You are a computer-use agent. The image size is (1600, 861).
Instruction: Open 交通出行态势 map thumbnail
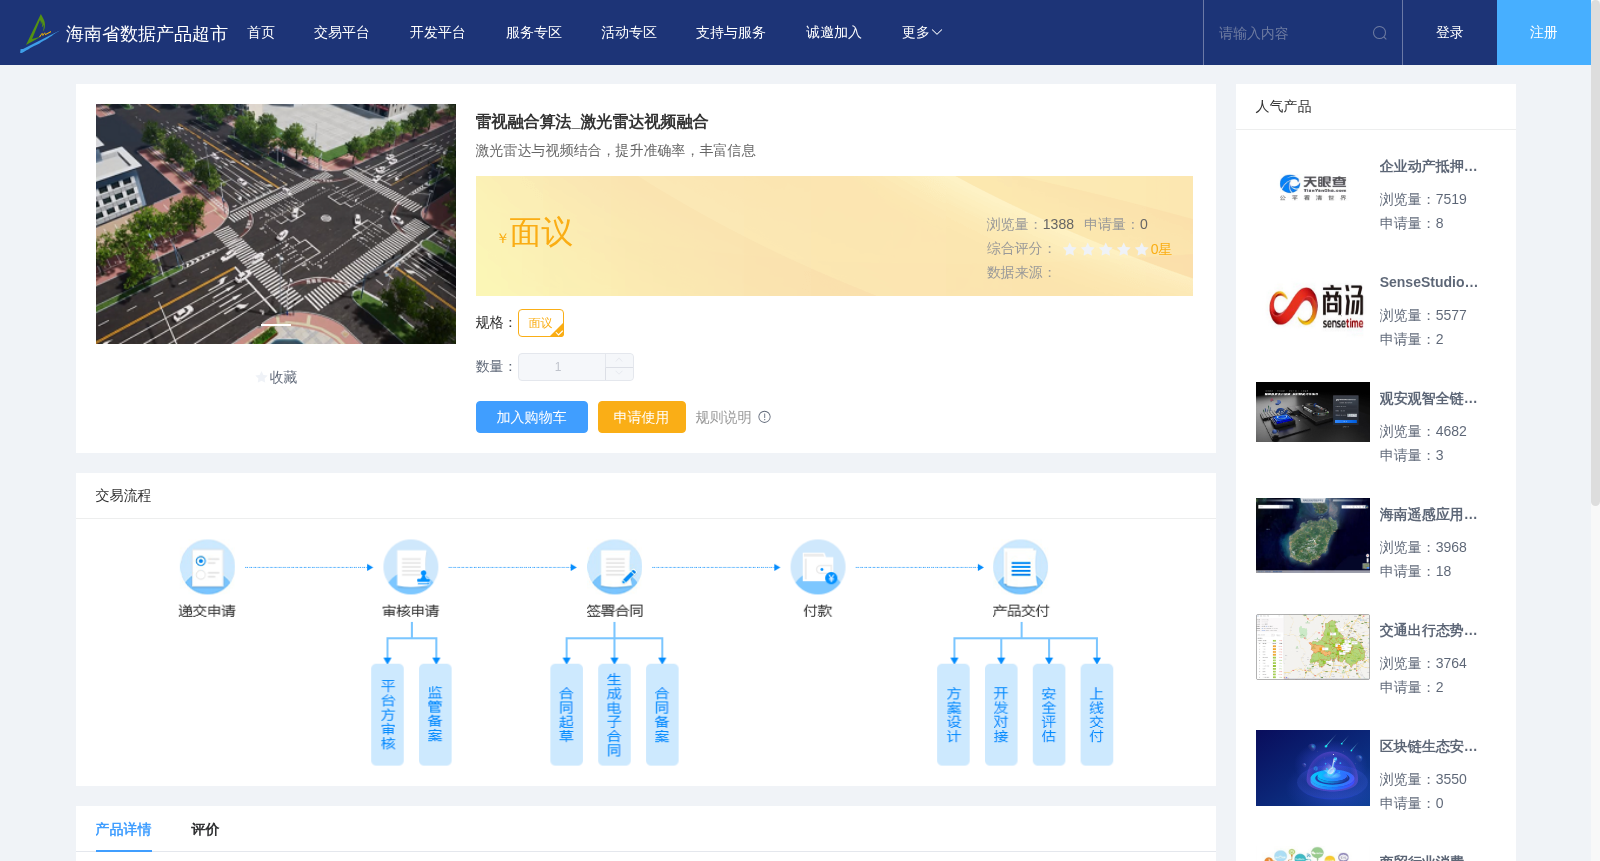point(1313,647)
